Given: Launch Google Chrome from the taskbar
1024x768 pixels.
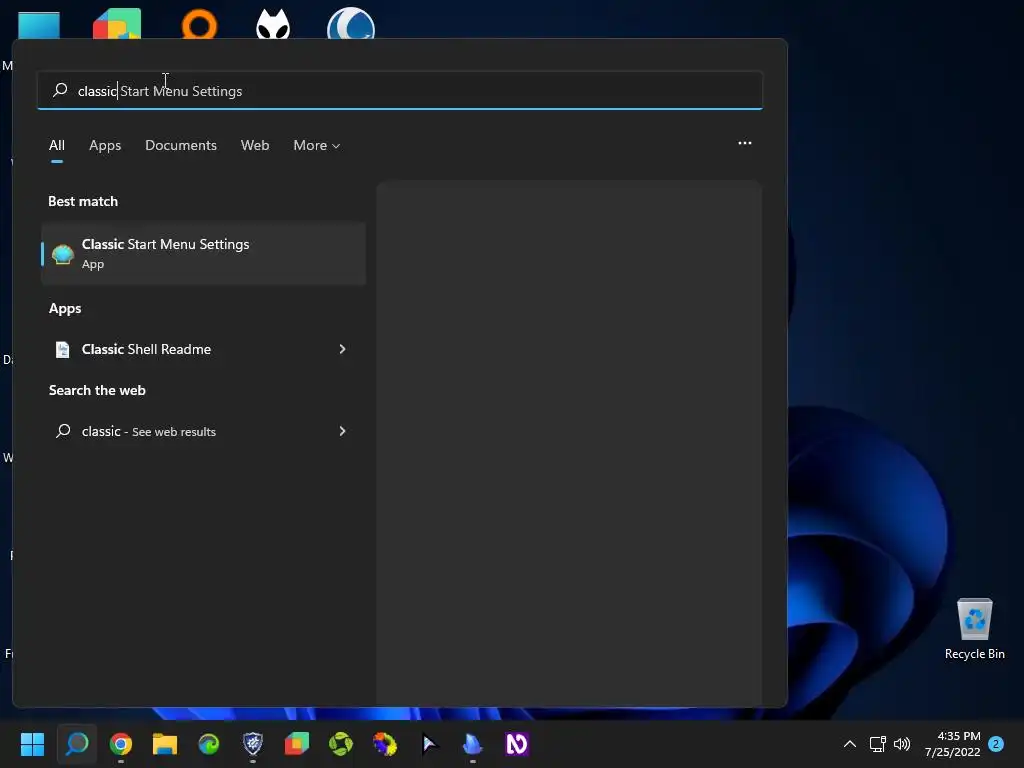Looking at the screenshot, I should [x=121, y=744].
